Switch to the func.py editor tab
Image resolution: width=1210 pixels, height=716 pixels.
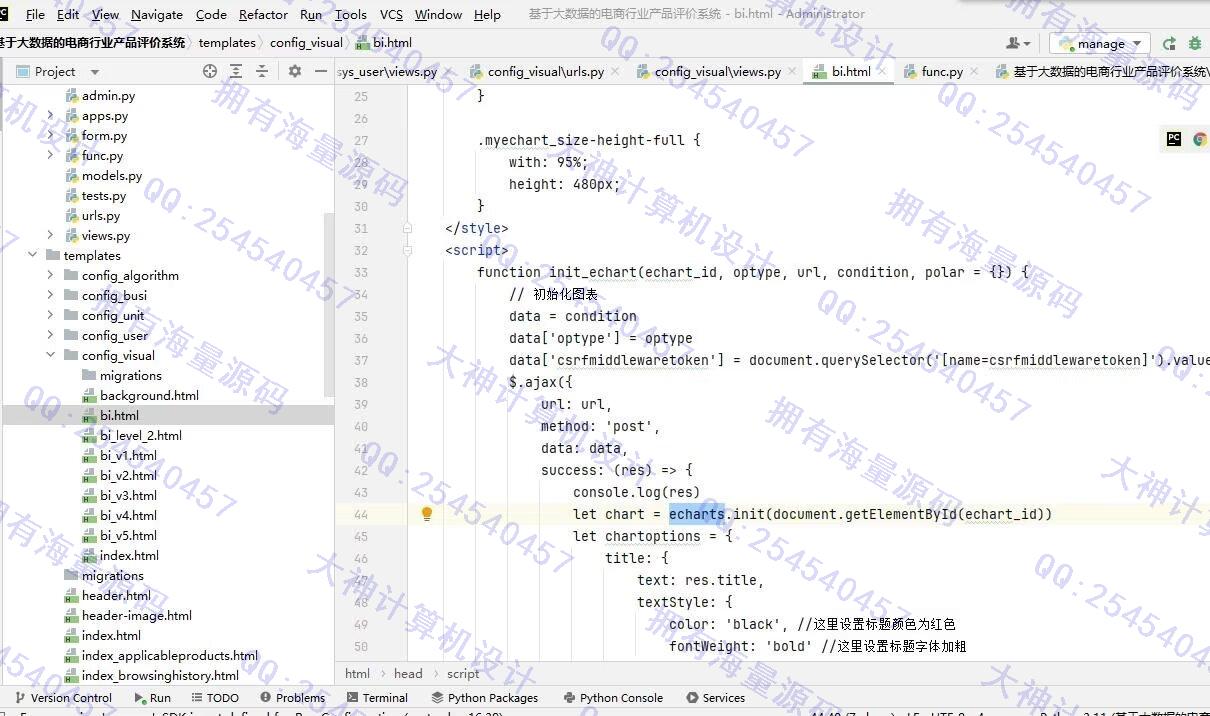pyautogui.click(x=942, y=72)
